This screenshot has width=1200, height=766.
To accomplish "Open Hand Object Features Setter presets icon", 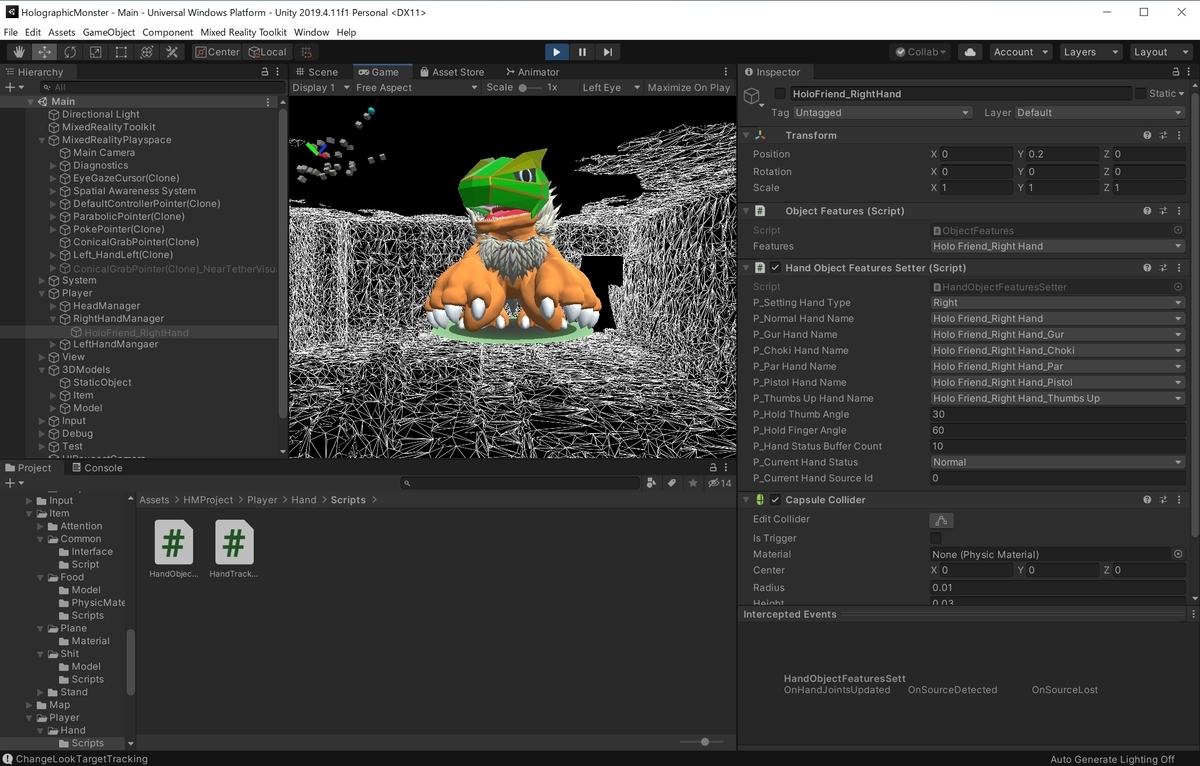I will pos(1164,268).
